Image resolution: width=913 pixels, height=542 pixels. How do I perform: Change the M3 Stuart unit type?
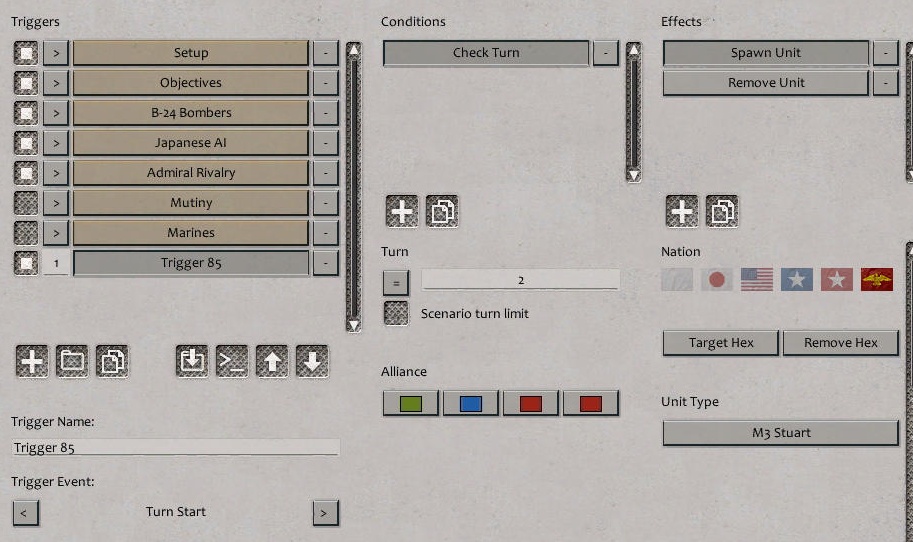pos(781,433)
